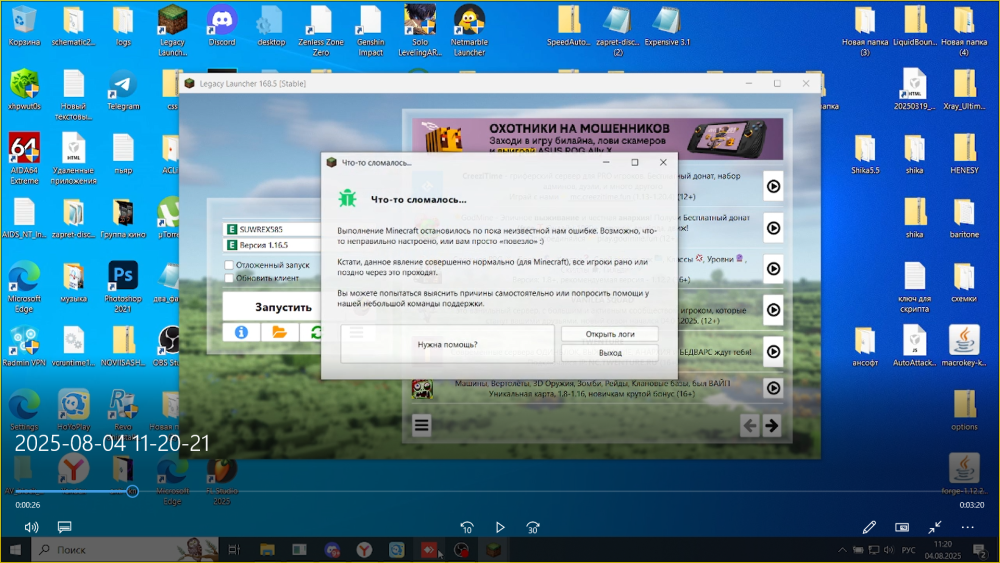Mute the video player volume

tap(31, 527)
